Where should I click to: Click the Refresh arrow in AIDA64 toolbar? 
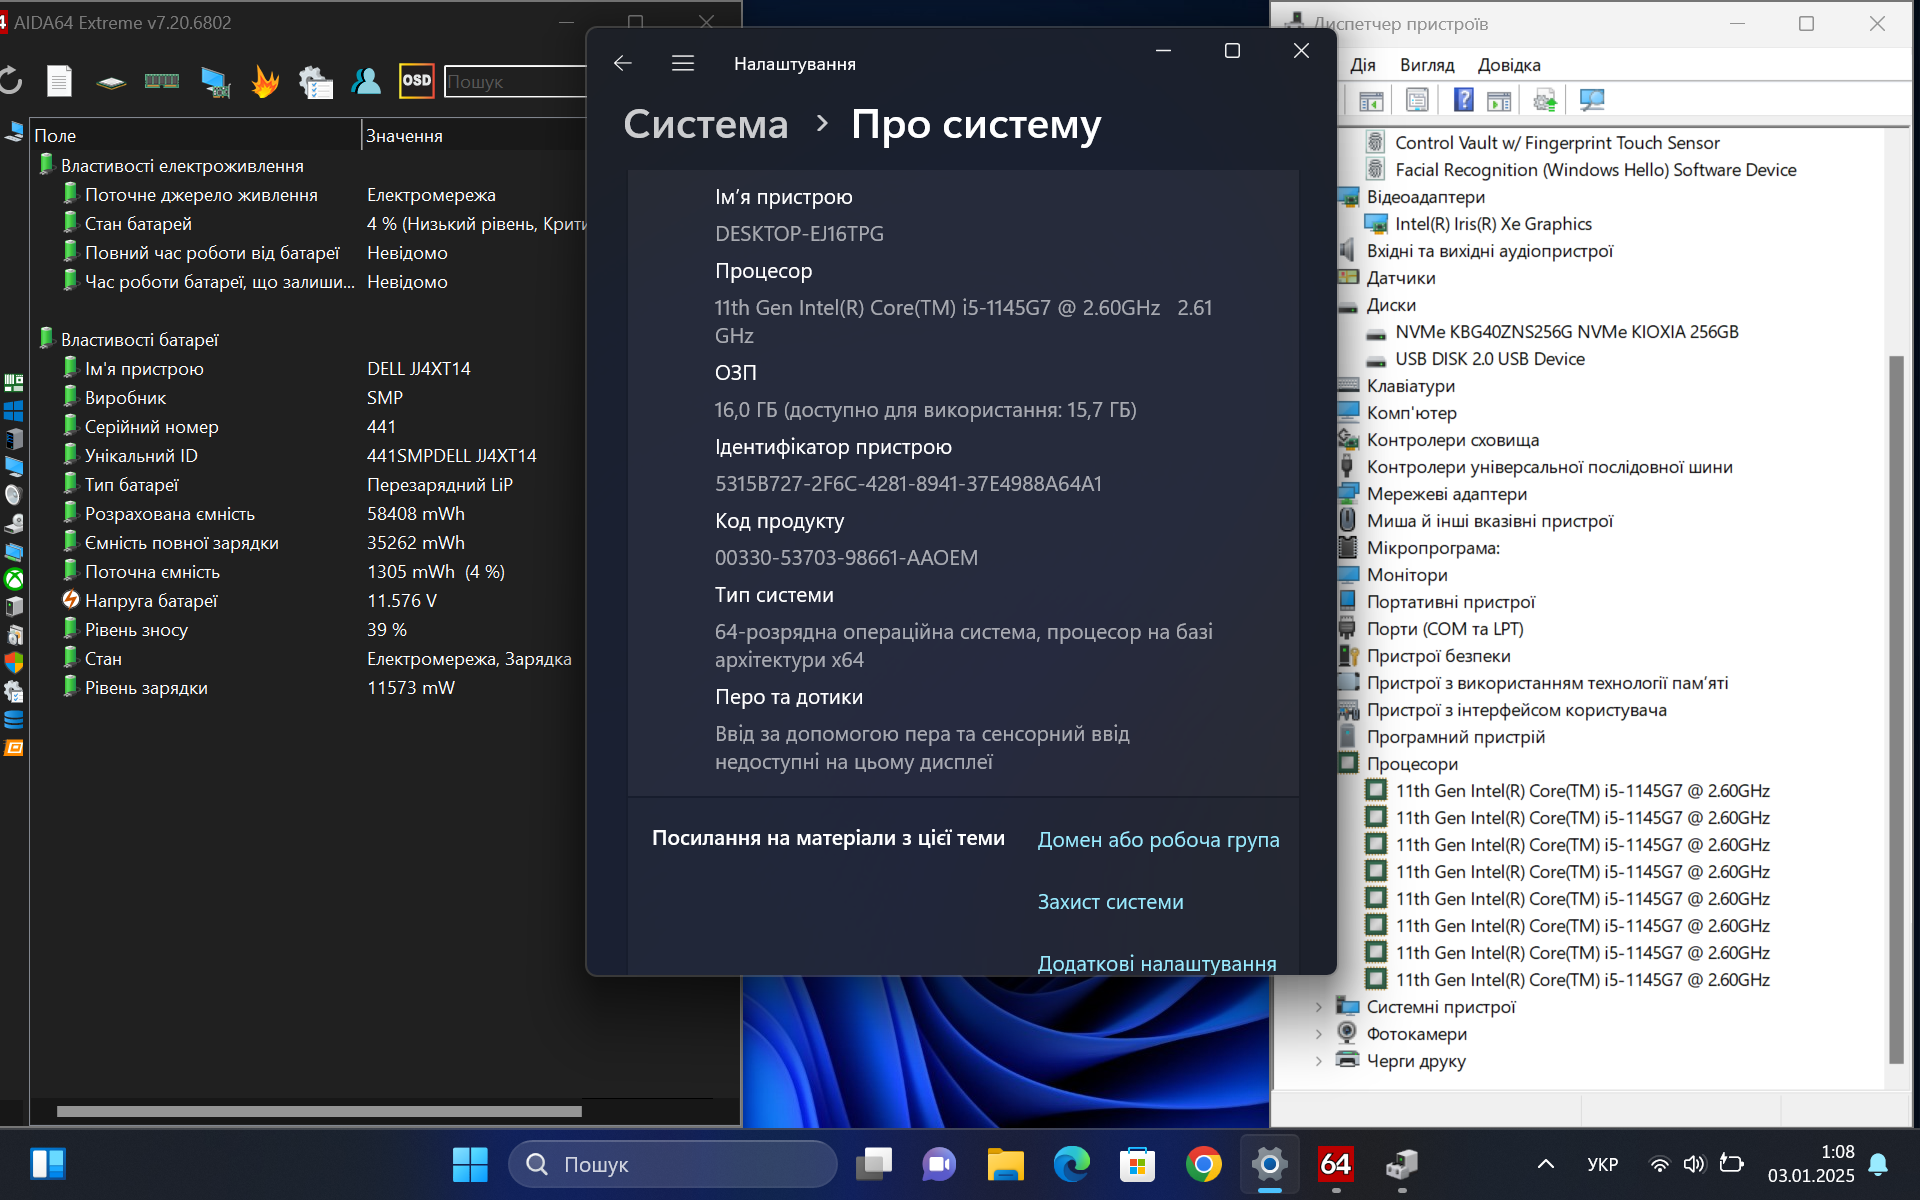[10, 81]
